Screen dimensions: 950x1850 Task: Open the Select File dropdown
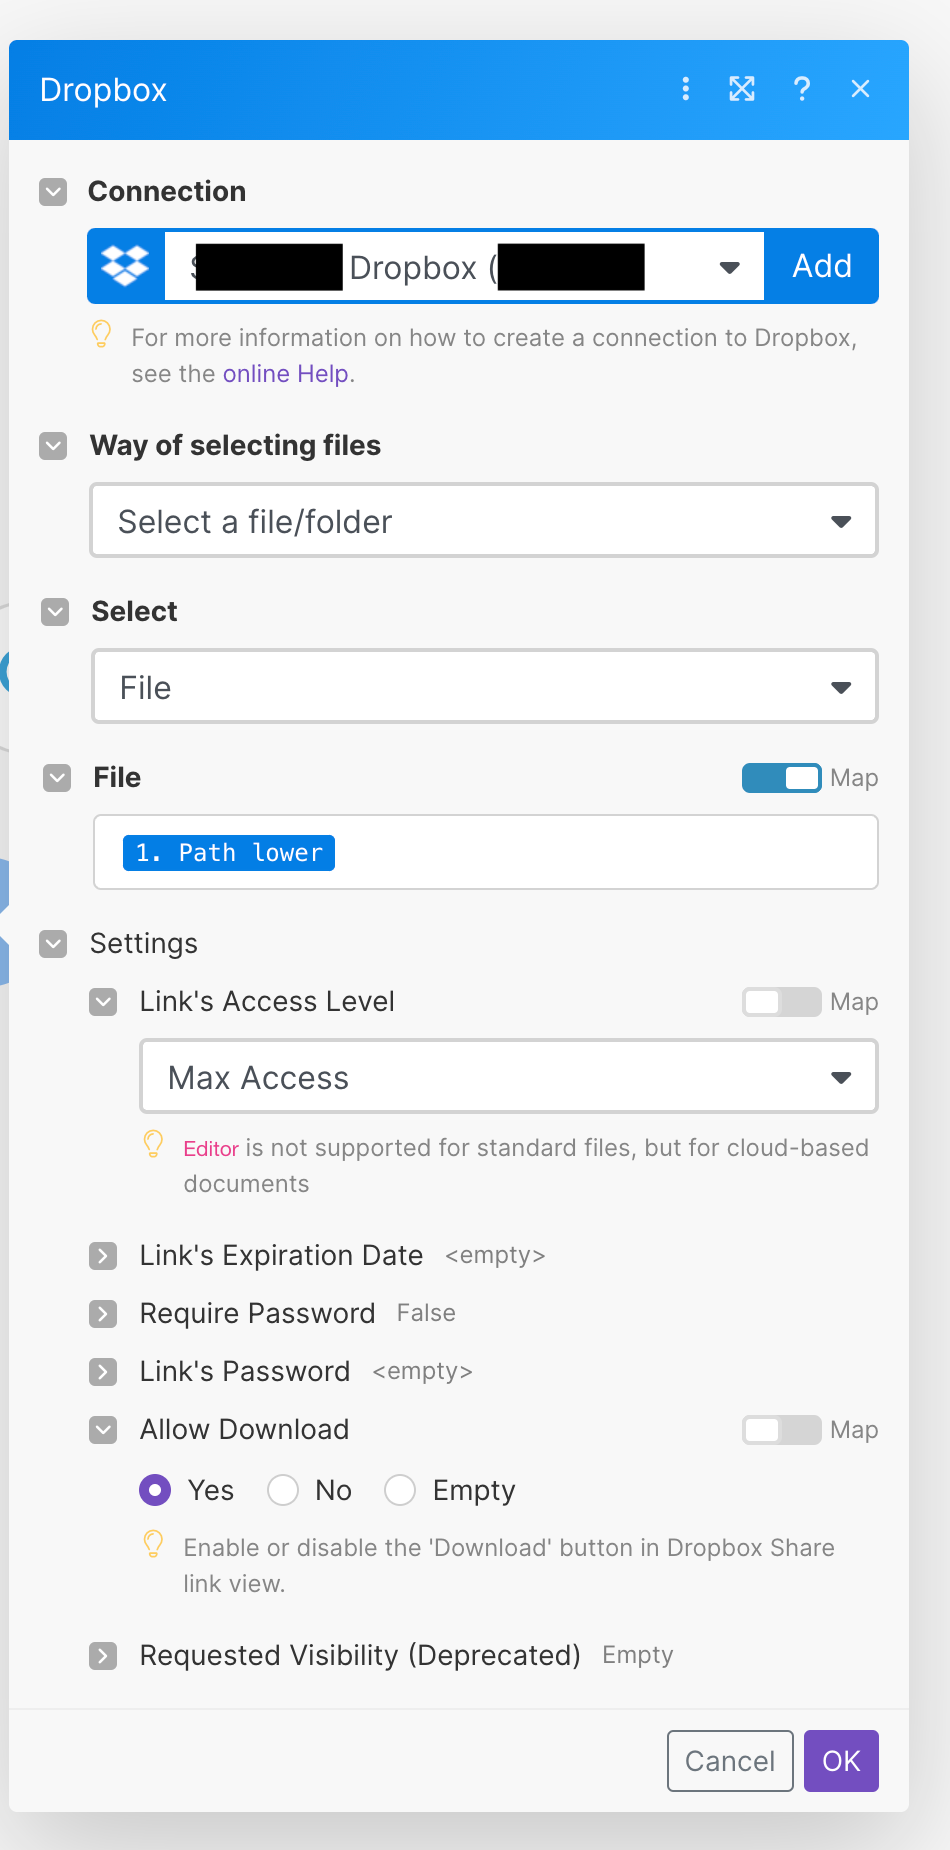pos(485,687)
